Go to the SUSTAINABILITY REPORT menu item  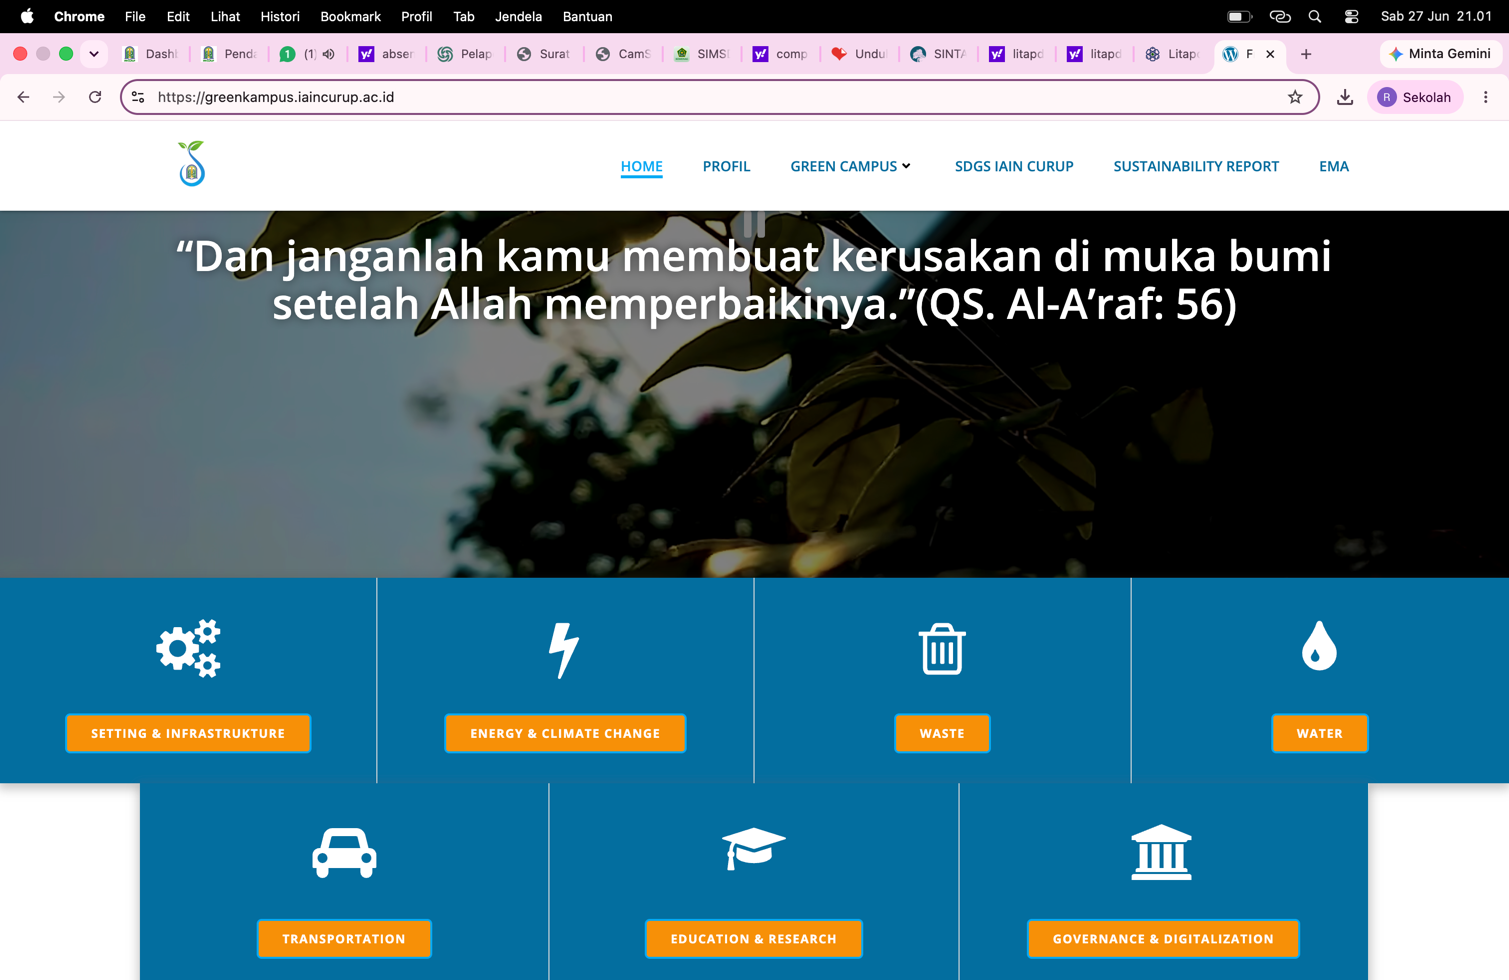[x=1196, y=166]
